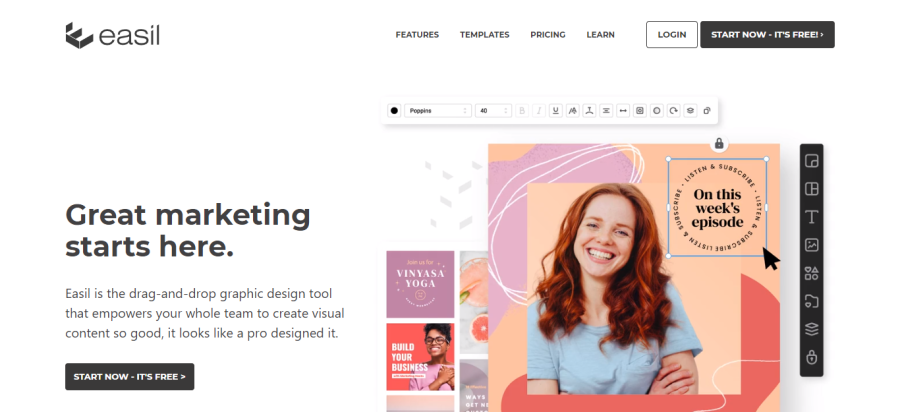The height and width of the screenshot is (412, 900).
Task: Click the layer order stack icon
Action: [x=690, y=111]
